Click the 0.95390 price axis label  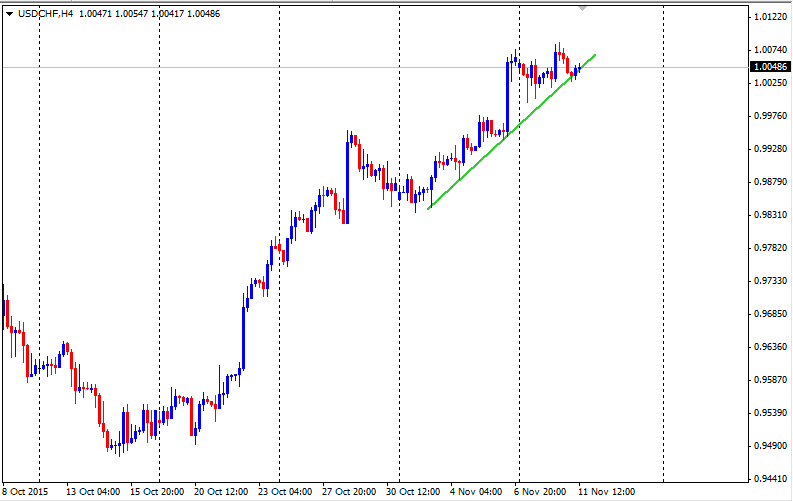[770, 413]
